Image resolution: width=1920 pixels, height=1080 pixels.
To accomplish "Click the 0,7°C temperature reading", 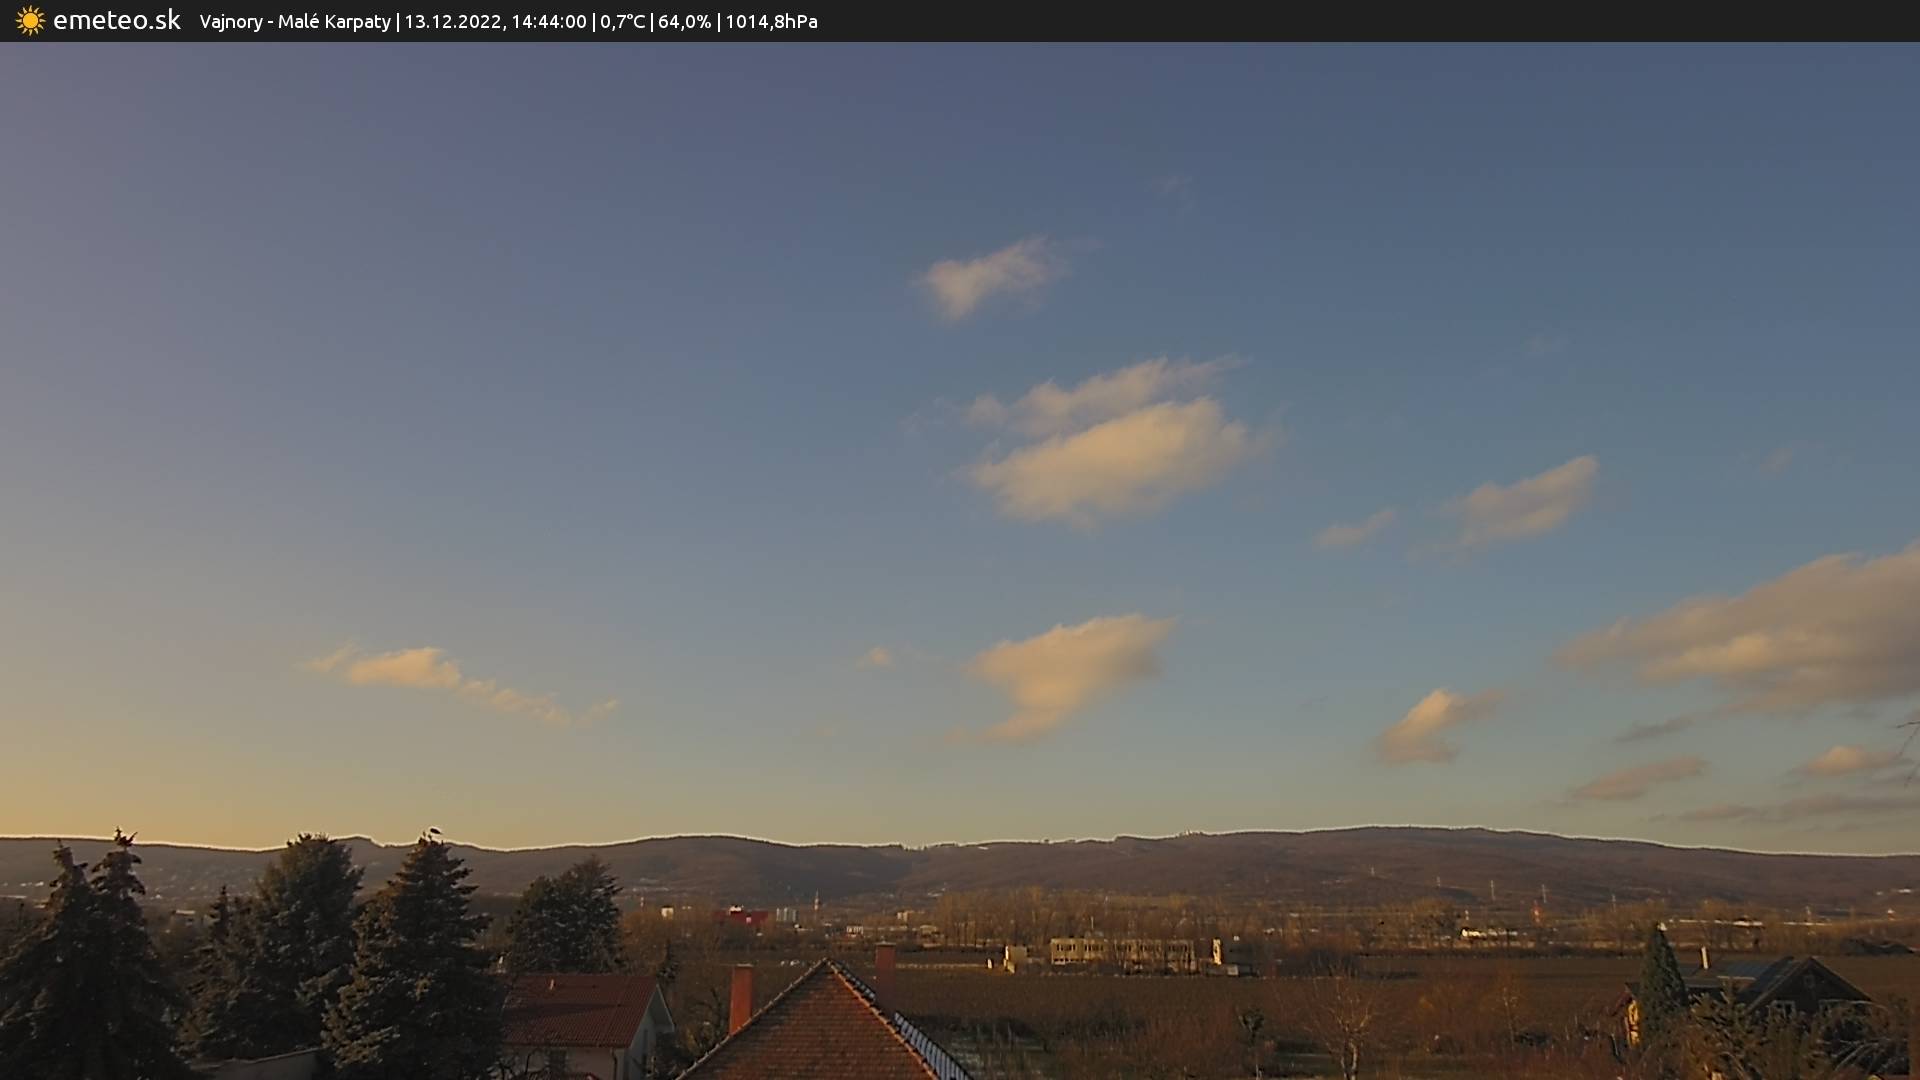I will (622, 22).
